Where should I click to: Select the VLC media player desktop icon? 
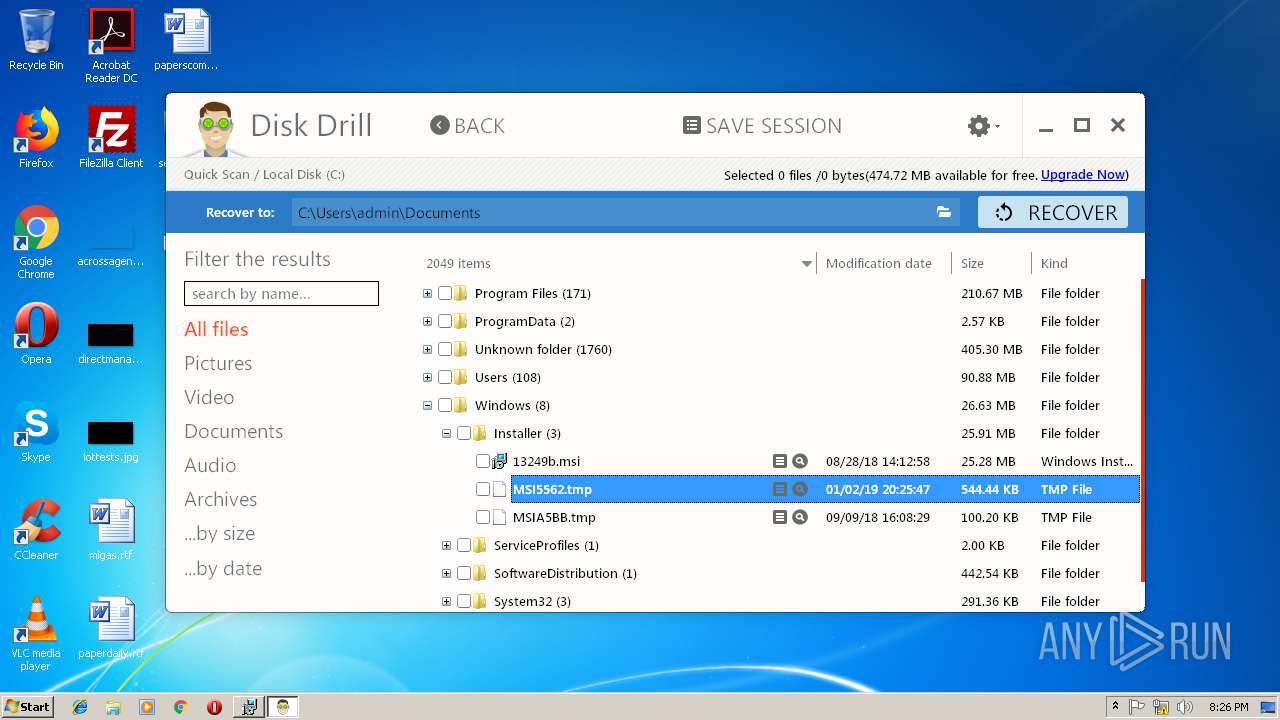pyautogui.click(x=36, y=634)
